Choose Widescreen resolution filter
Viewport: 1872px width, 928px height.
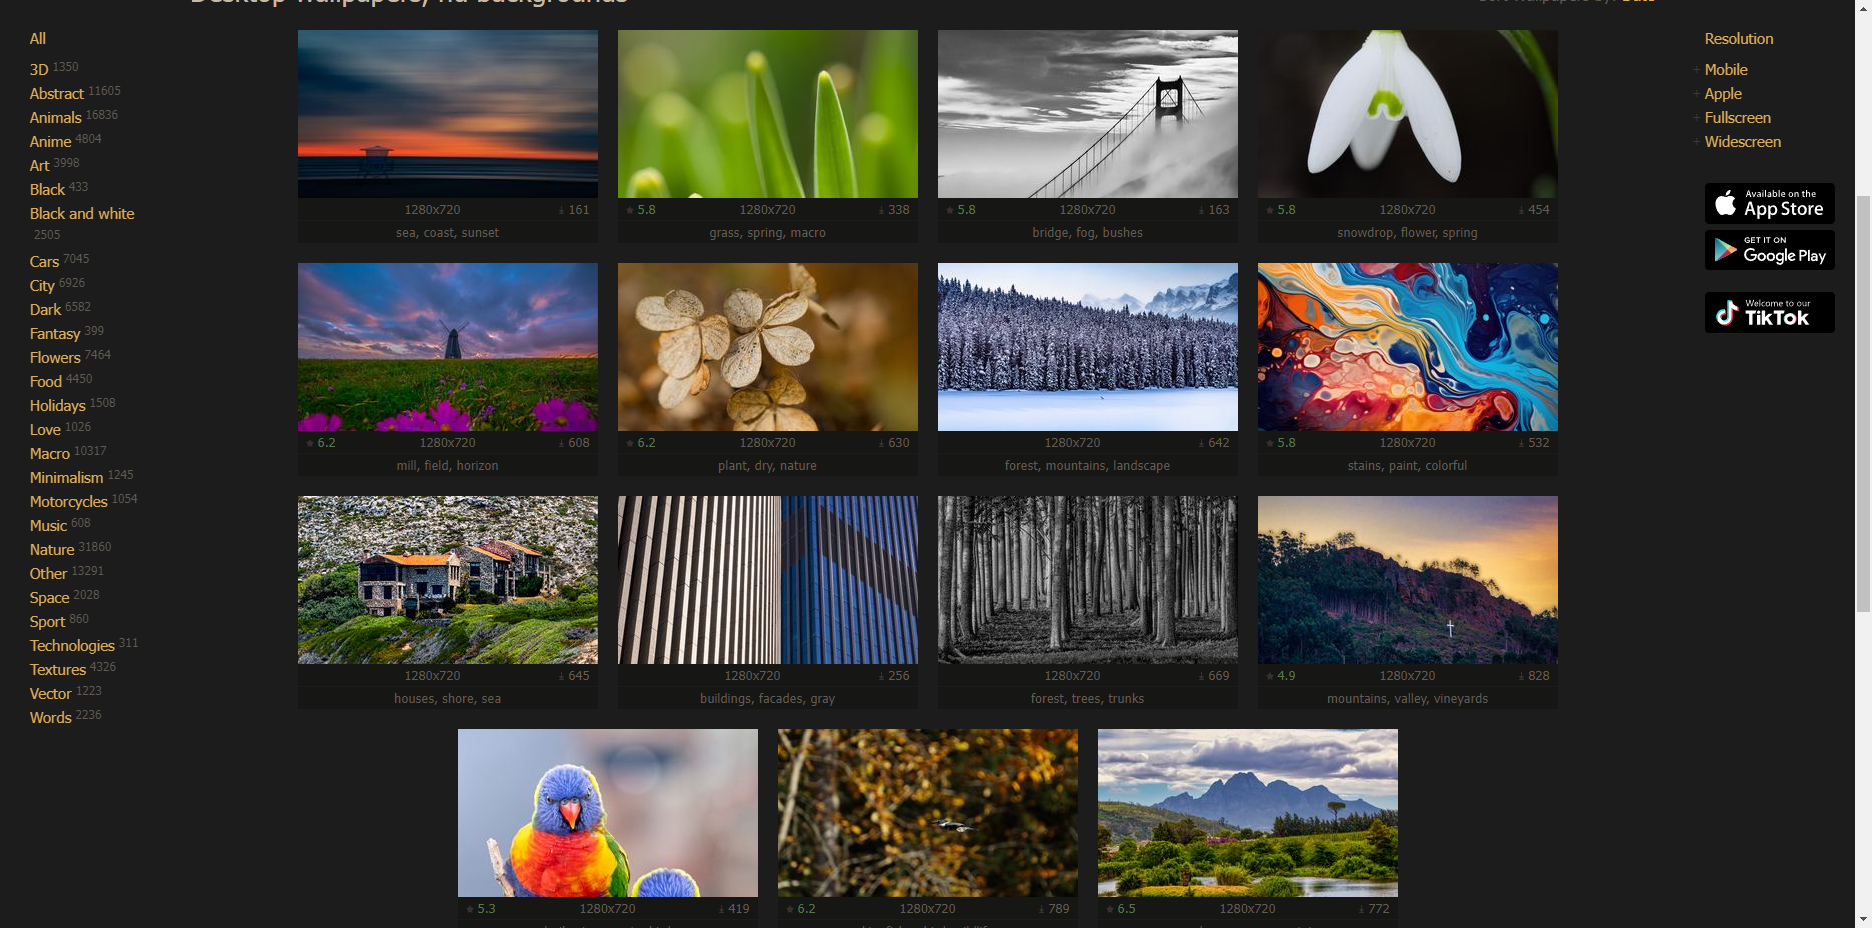[1743, 142]
